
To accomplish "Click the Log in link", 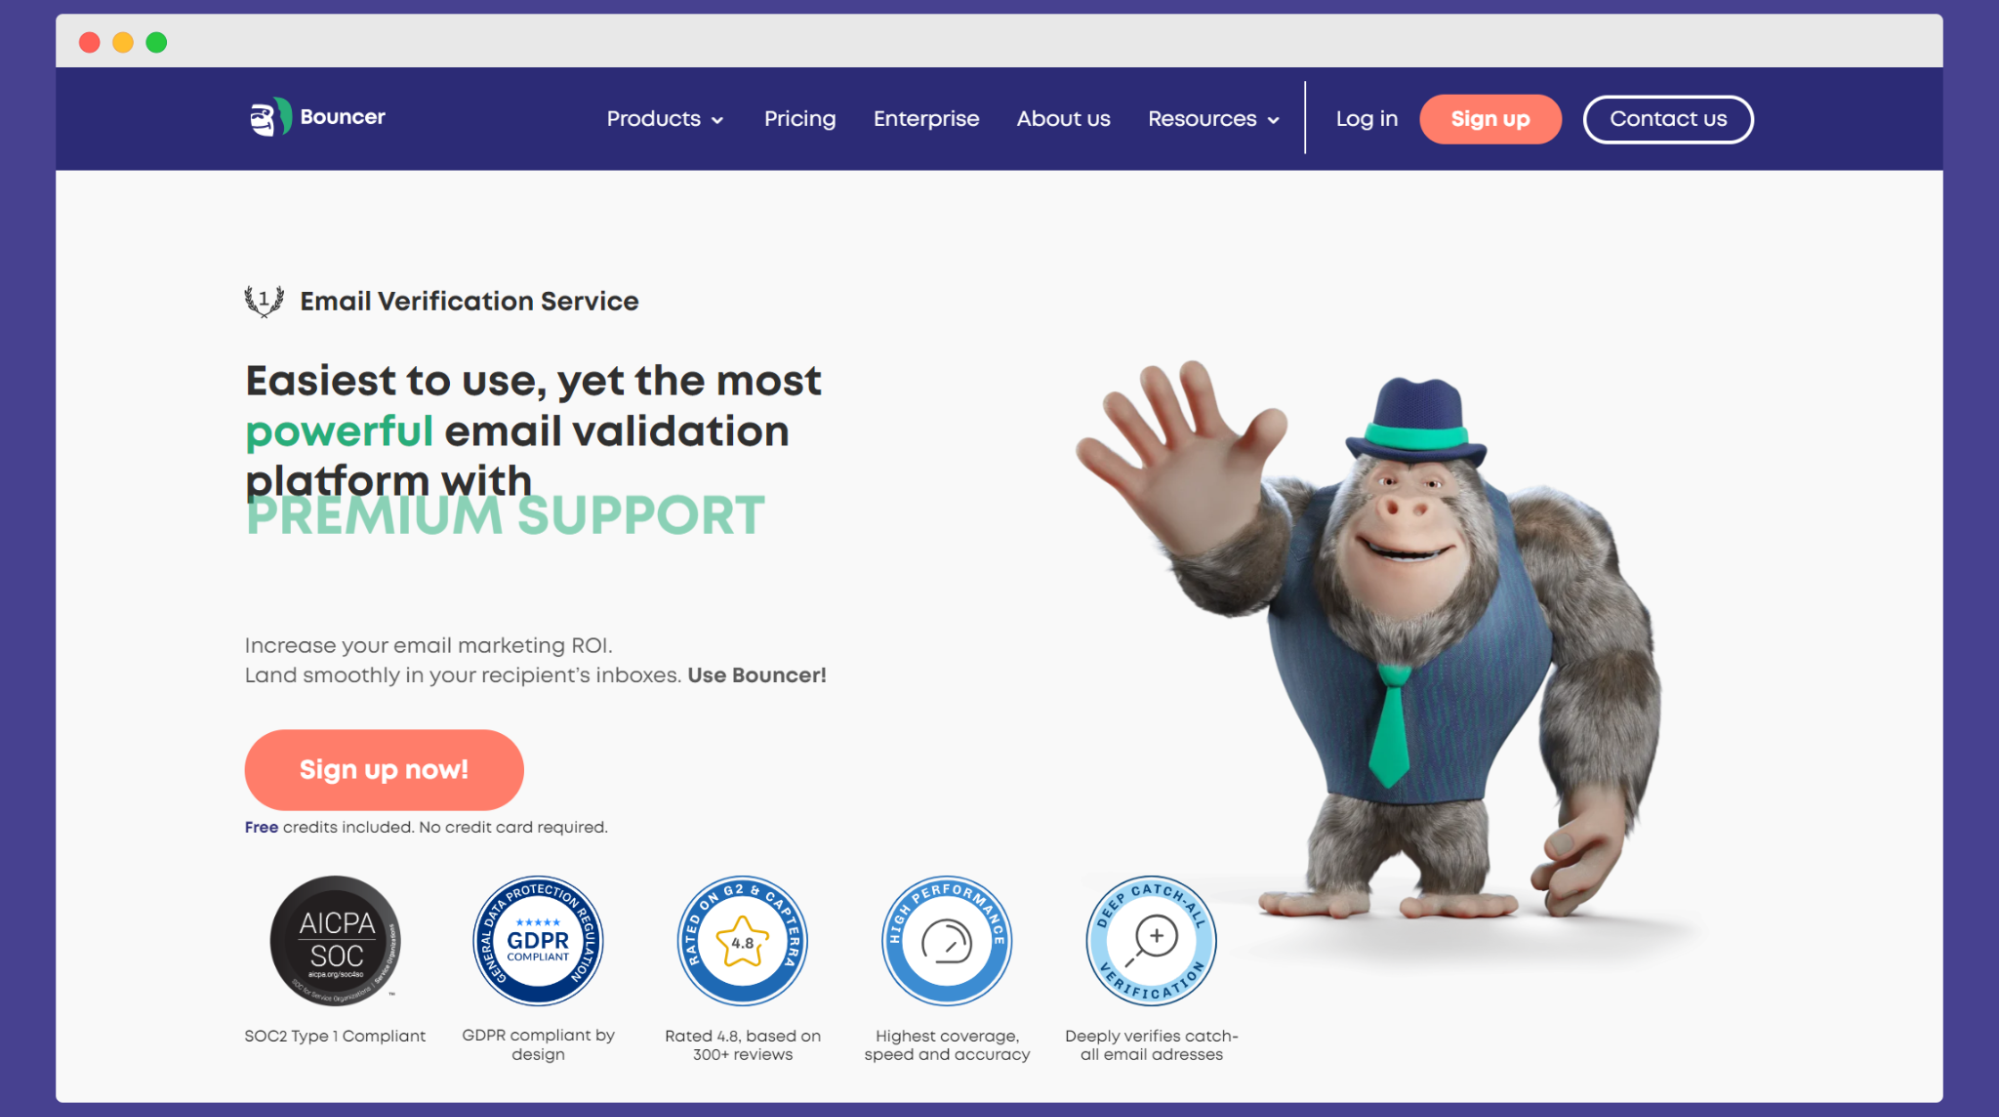I will coord(1367,118).
